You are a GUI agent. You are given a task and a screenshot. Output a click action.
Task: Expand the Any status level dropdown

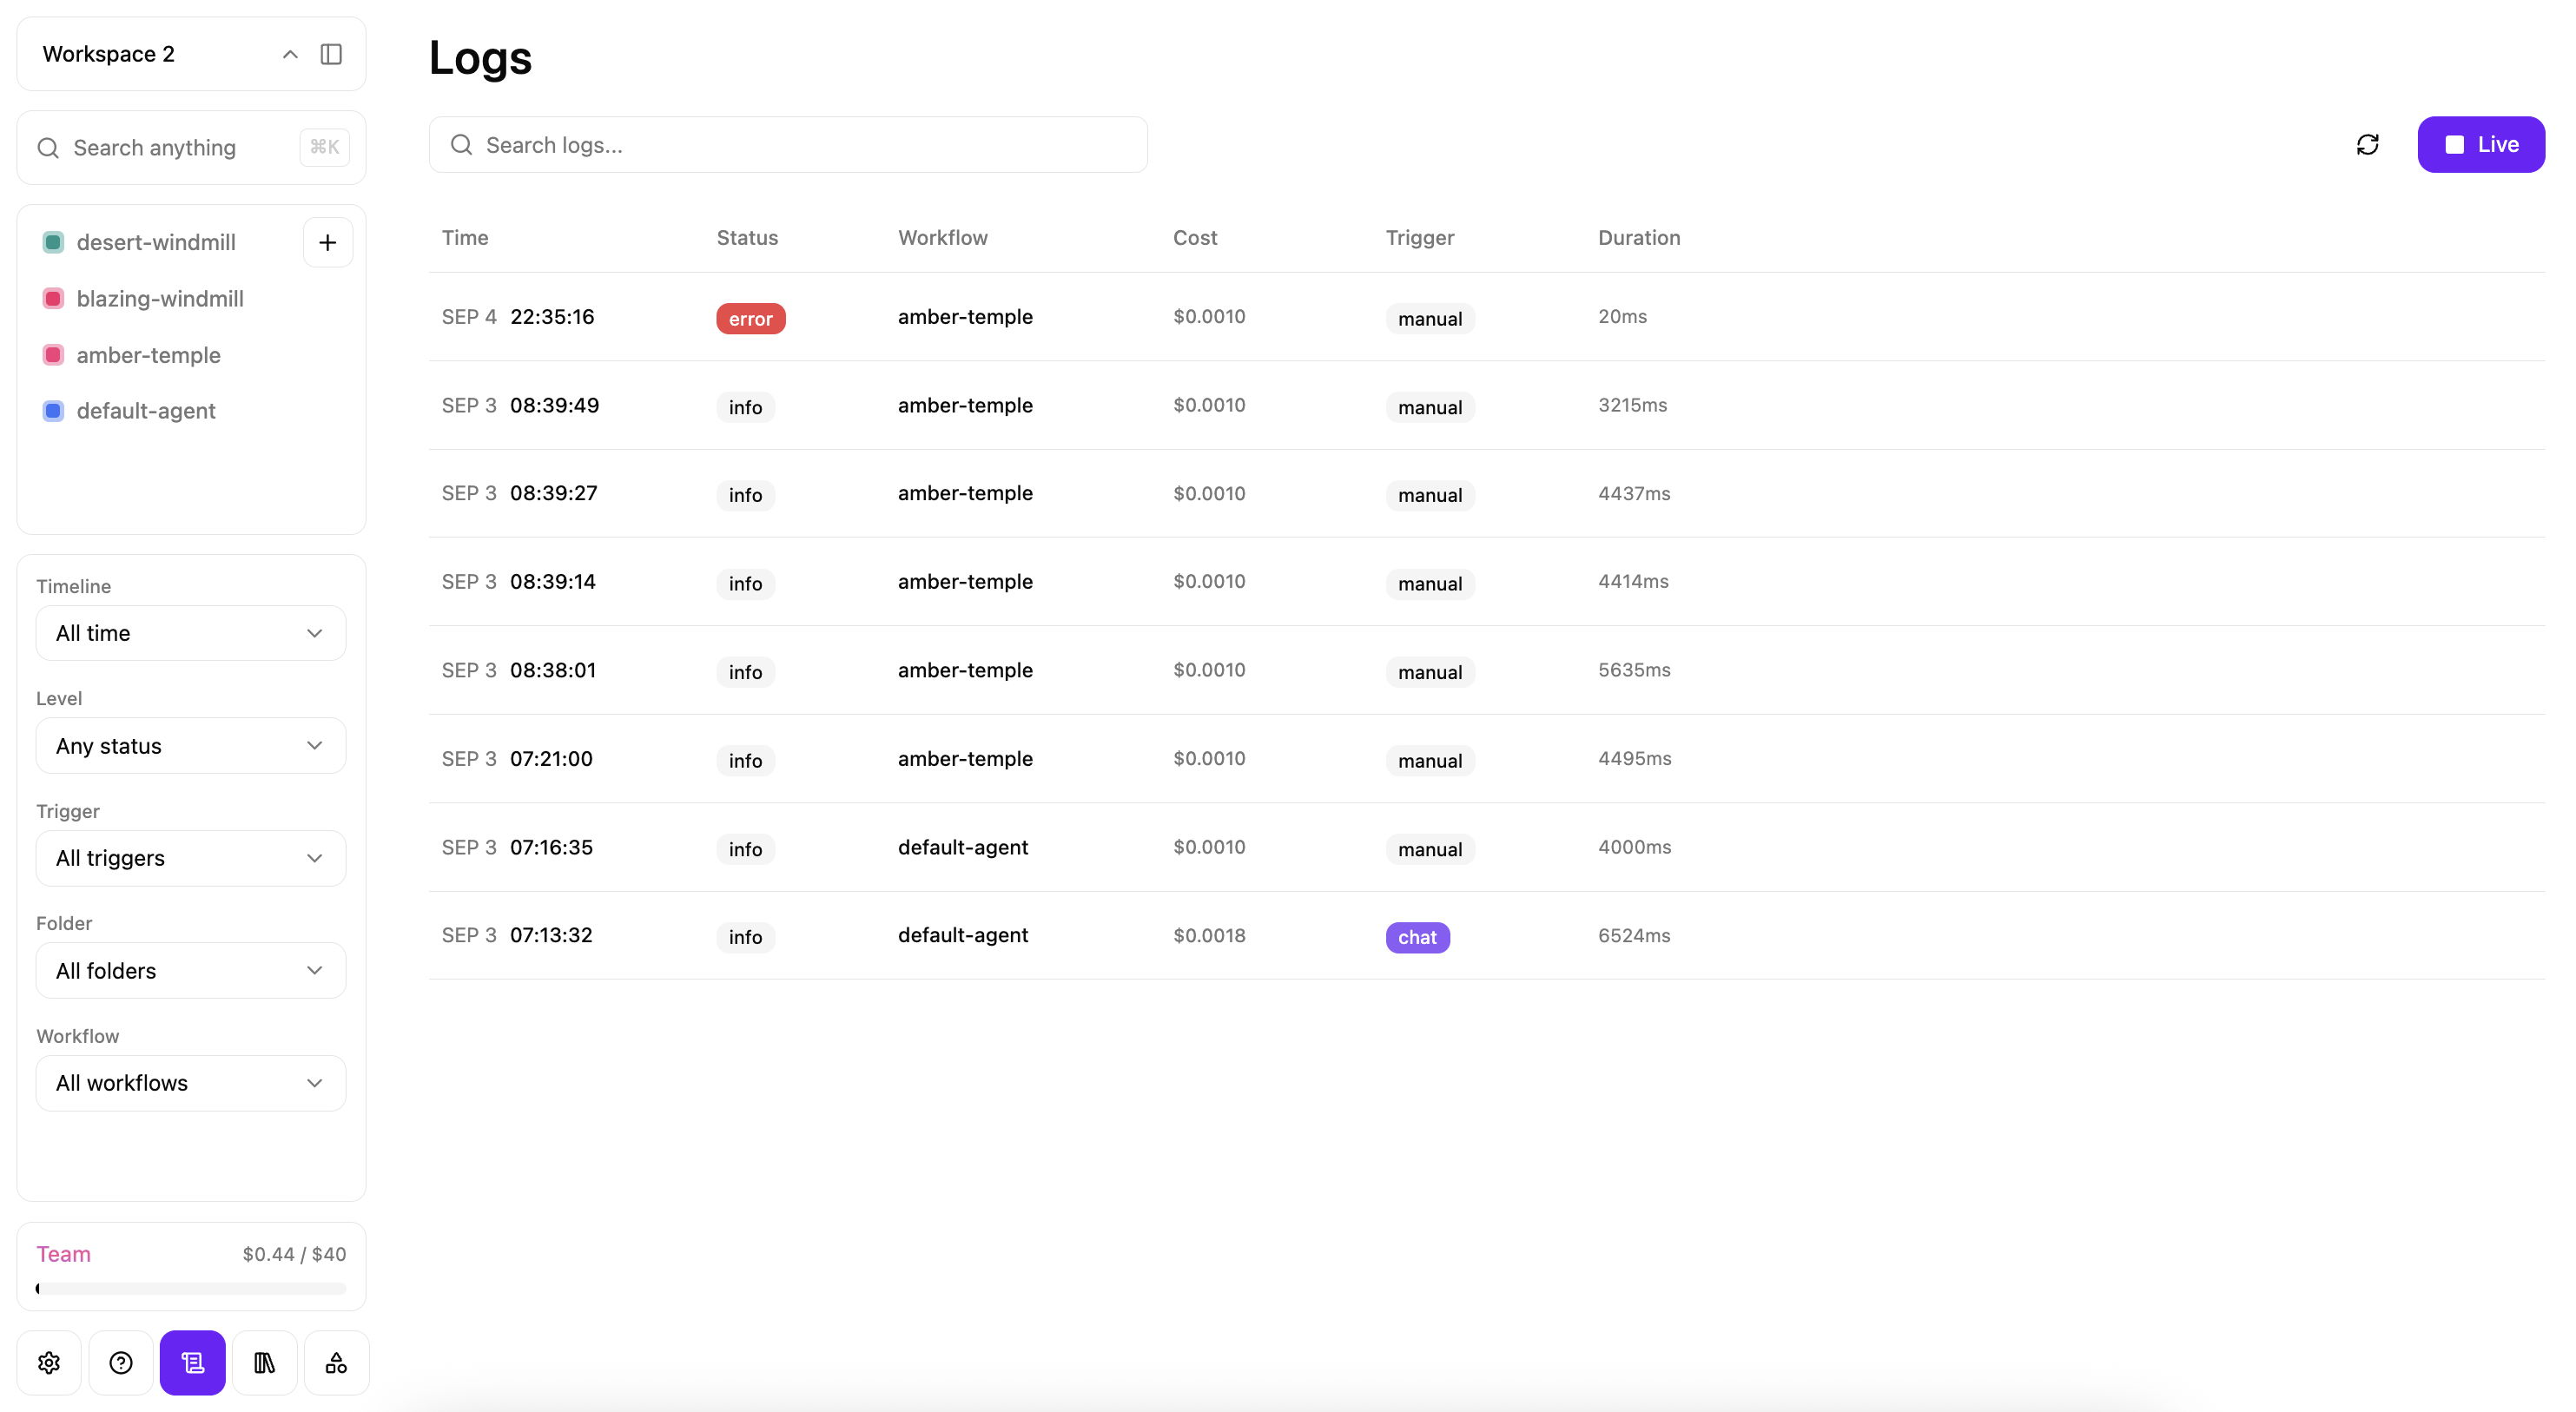click(190, 745)
